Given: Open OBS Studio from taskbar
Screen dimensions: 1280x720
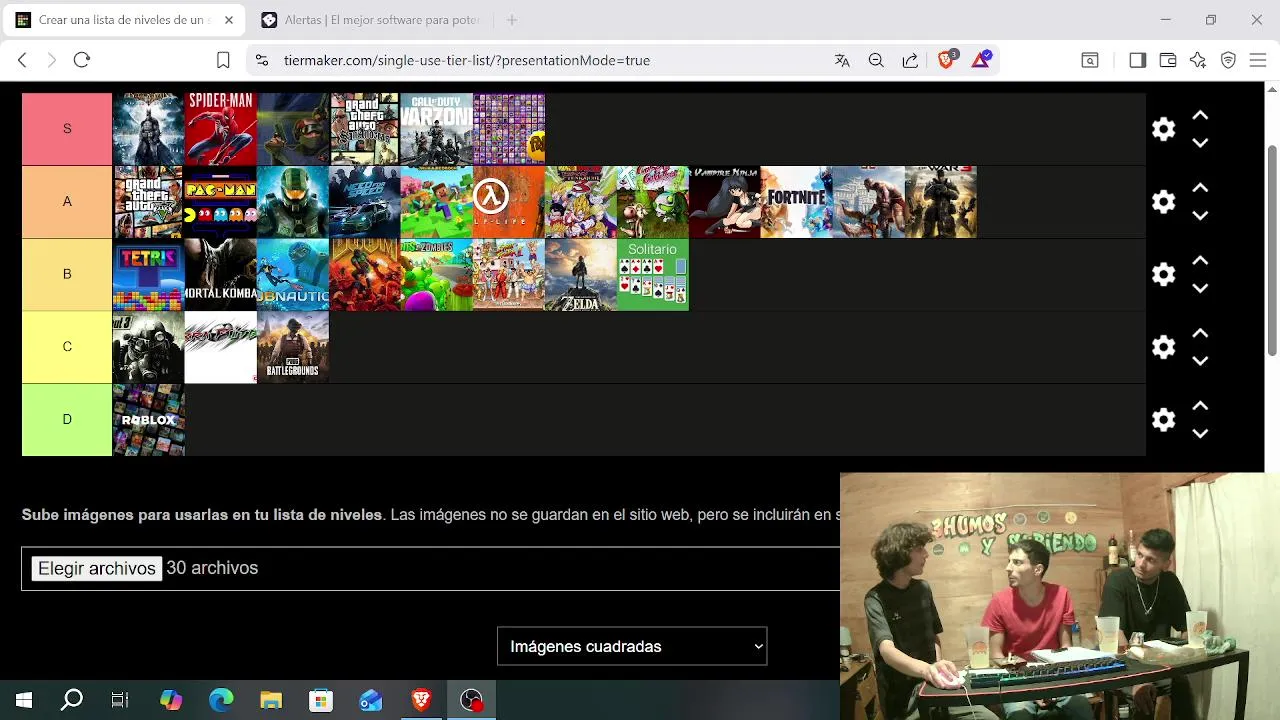Looking at the screenshot, I should (x=471, y=700).
